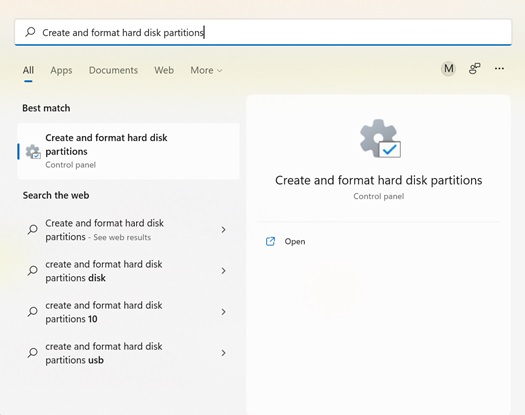This screenshot has width=525, height=415.
Task: Switch to the Web tab
Action: (x=164, y=70)
